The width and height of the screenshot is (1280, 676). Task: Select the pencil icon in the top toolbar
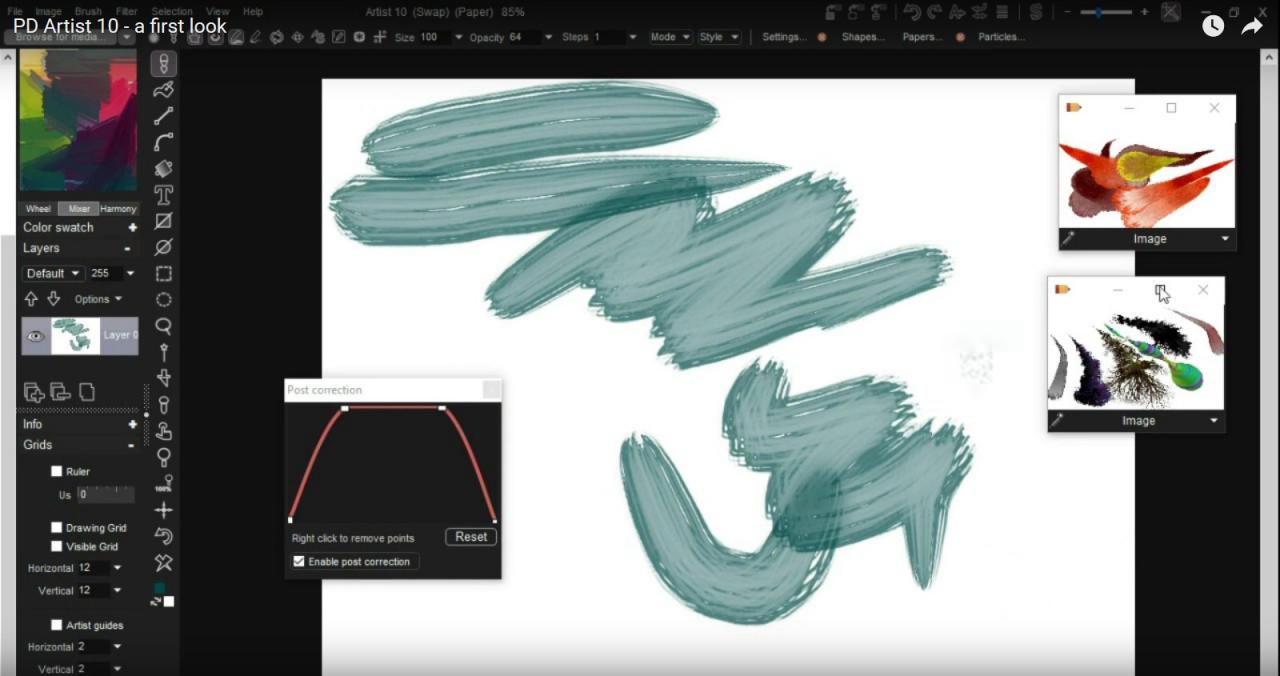coord(257,37)
